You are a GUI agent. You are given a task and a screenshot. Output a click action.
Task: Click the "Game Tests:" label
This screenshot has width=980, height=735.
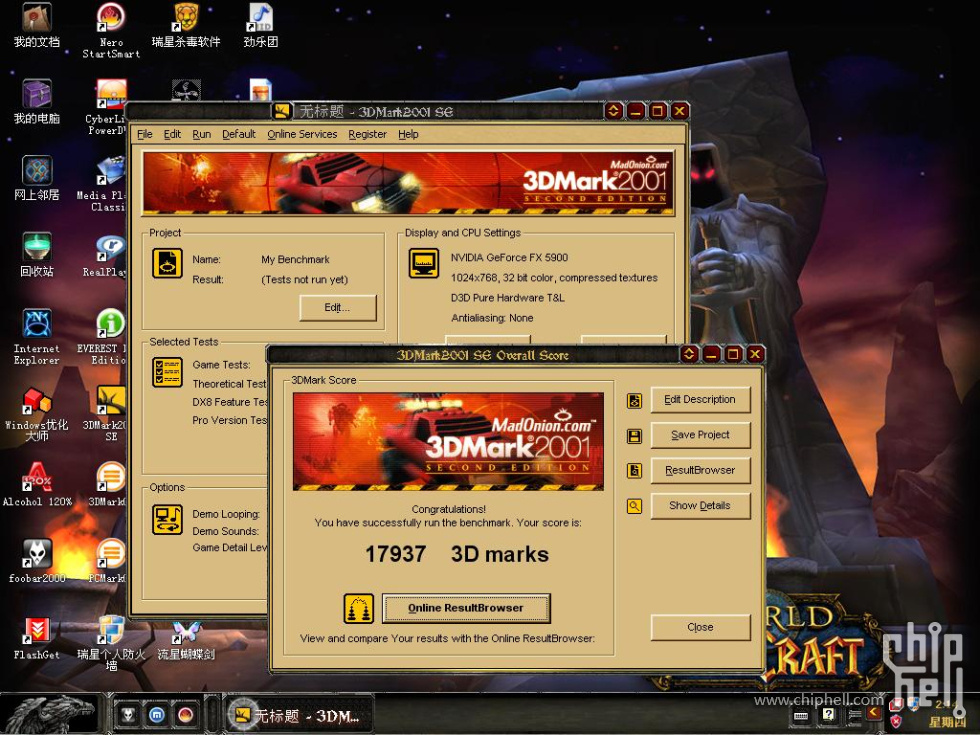coord(221,365)
